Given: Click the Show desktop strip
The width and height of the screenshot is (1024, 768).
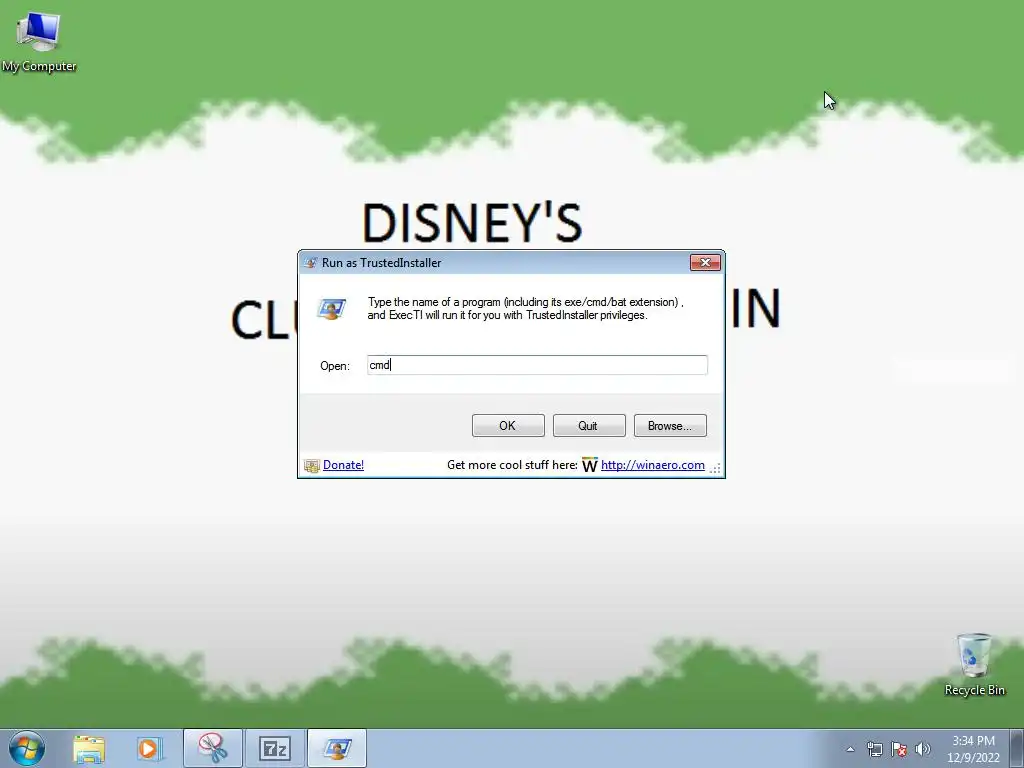Looking at the screenshot, I should 1017,748.
